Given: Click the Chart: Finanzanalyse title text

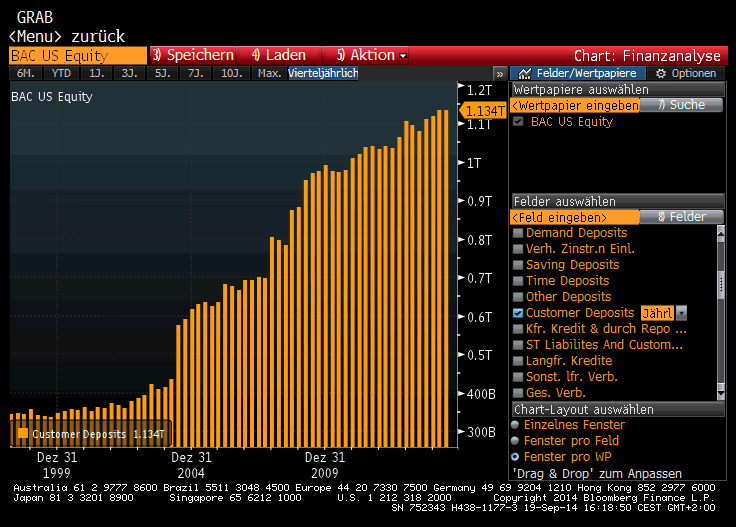Looking at the screenshot, I should (647, 56).
